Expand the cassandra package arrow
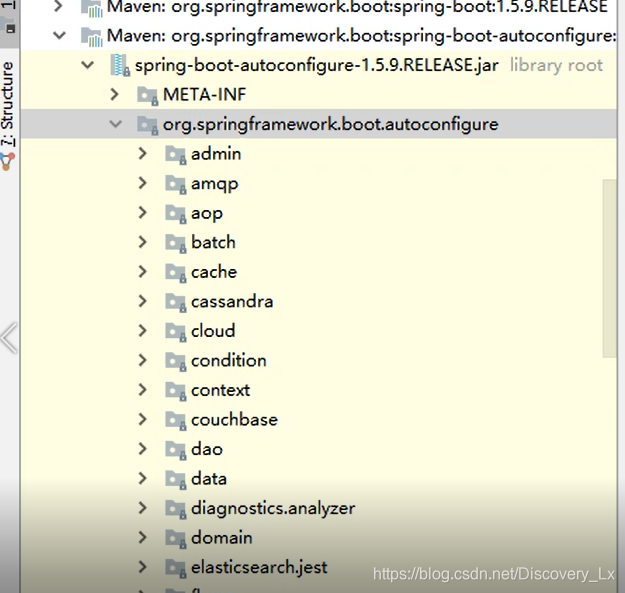 [x=143, y=301]
